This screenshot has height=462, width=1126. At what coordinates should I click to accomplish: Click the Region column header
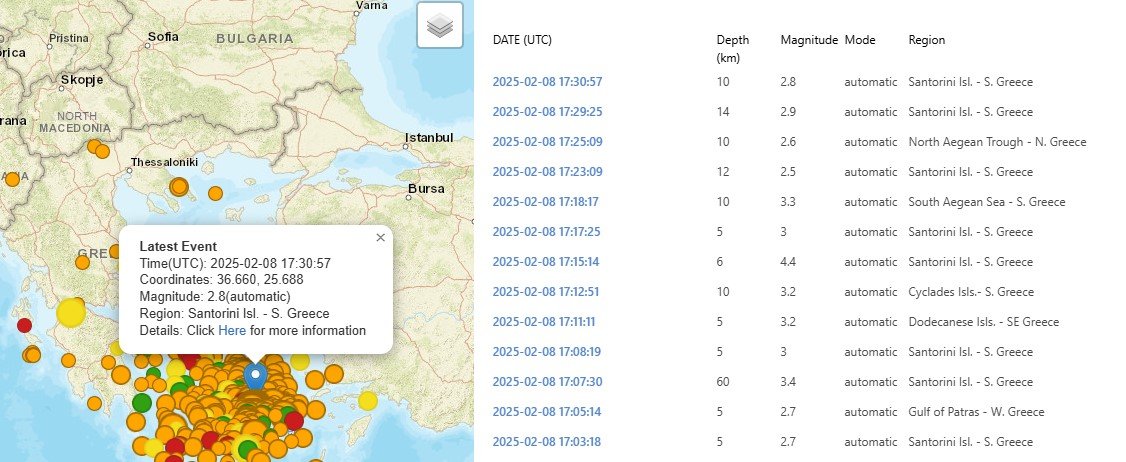pyautogui.click(x=926, y=40)
